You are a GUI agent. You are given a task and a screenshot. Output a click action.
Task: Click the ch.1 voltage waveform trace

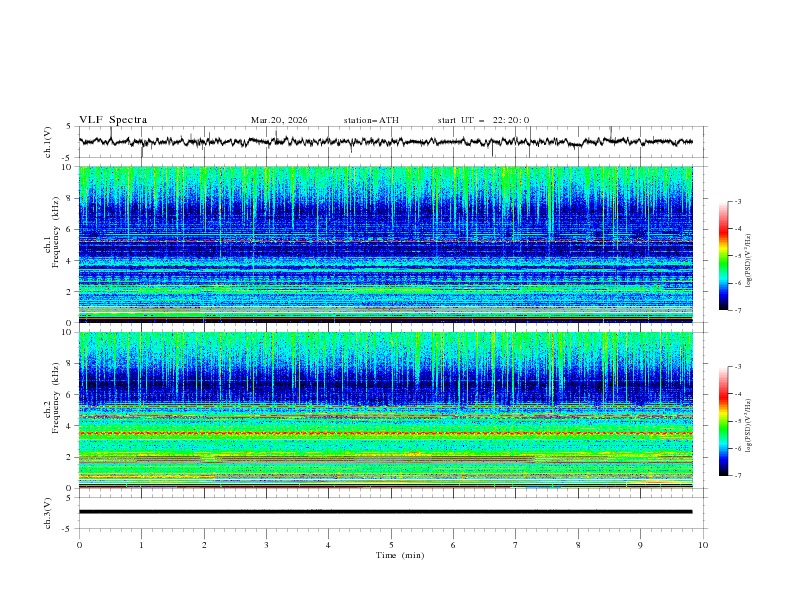point(385,142)
